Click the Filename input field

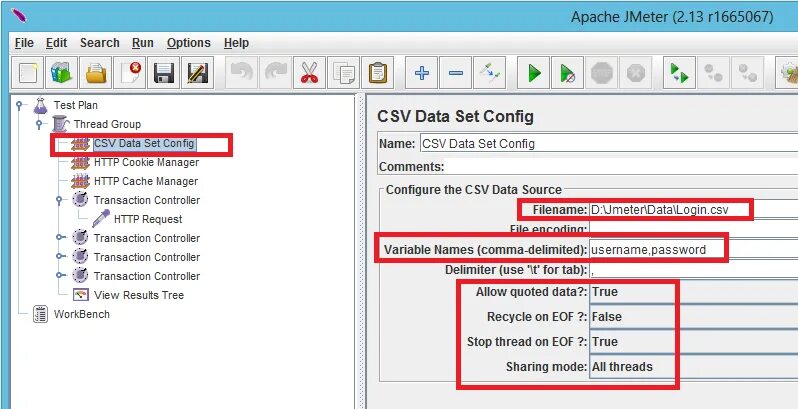click(694, 210)
